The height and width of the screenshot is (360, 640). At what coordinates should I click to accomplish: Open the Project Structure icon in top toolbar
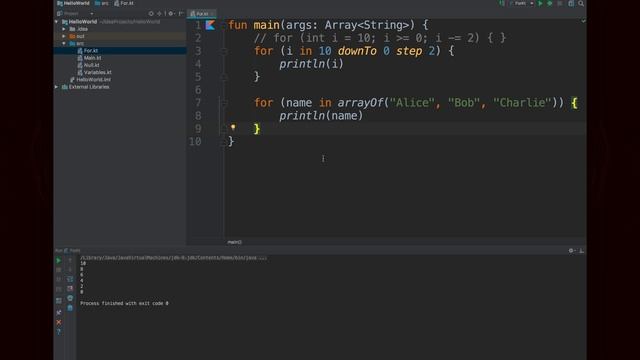[571, 3]
